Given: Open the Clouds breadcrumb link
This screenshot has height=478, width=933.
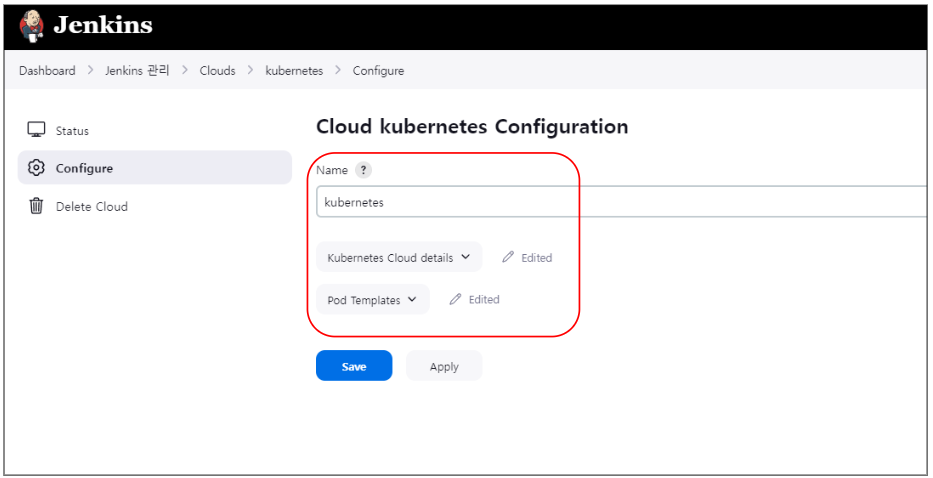Looking at the screenshot, I should click(217, 71).
